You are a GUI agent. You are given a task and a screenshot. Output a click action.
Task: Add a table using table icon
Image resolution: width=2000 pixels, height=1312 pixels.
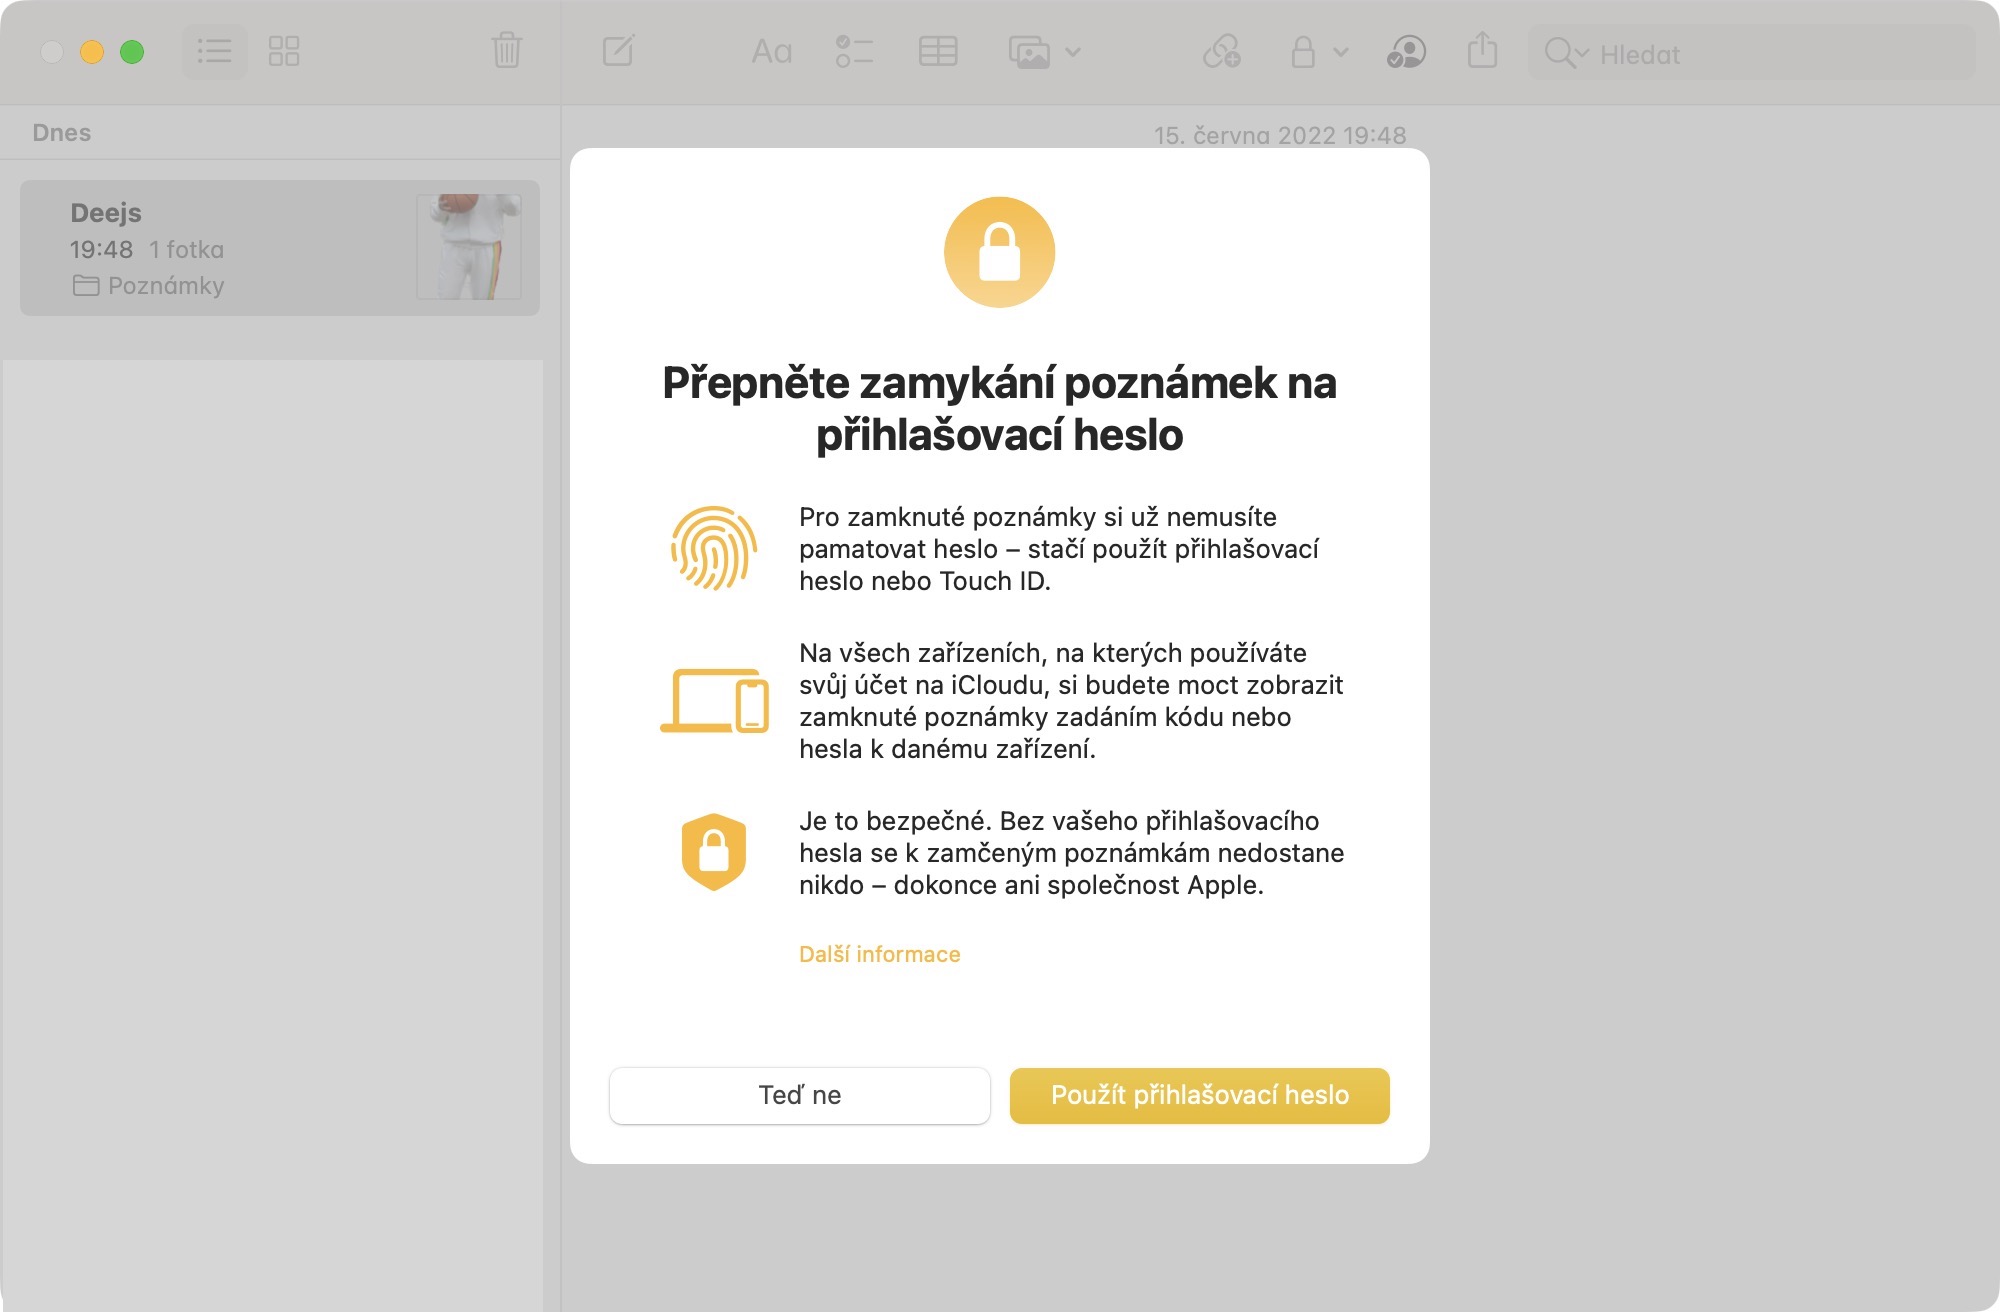point(937,51)
